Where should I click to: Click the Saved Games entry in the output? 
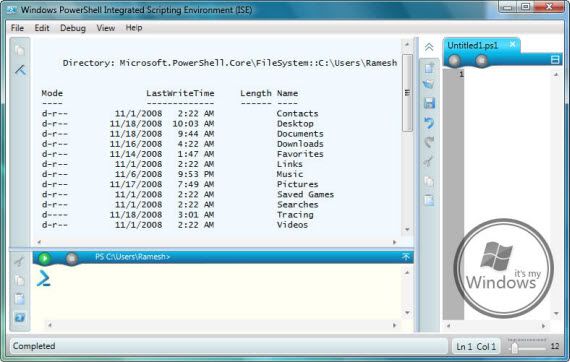[305, 195]
